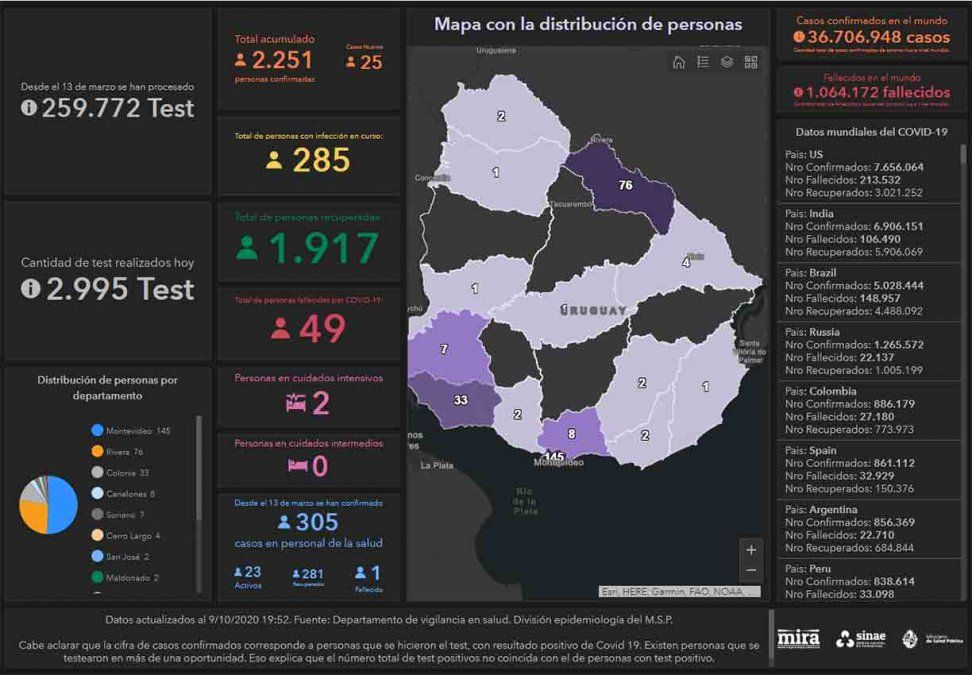This screenshot has height=675, width=972.
Task: Open the basemap gallery grid icon
Action: pyautogui.click(x=751, y=62)
